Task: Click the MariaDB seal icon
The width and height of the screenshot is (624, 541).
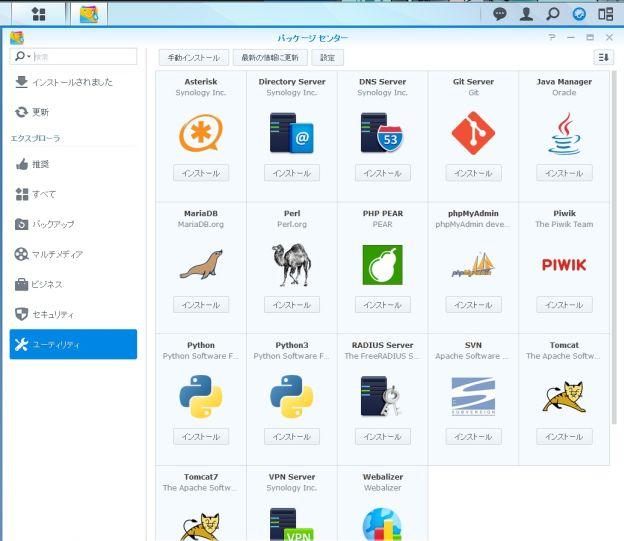Action: (x=201, y=264)
